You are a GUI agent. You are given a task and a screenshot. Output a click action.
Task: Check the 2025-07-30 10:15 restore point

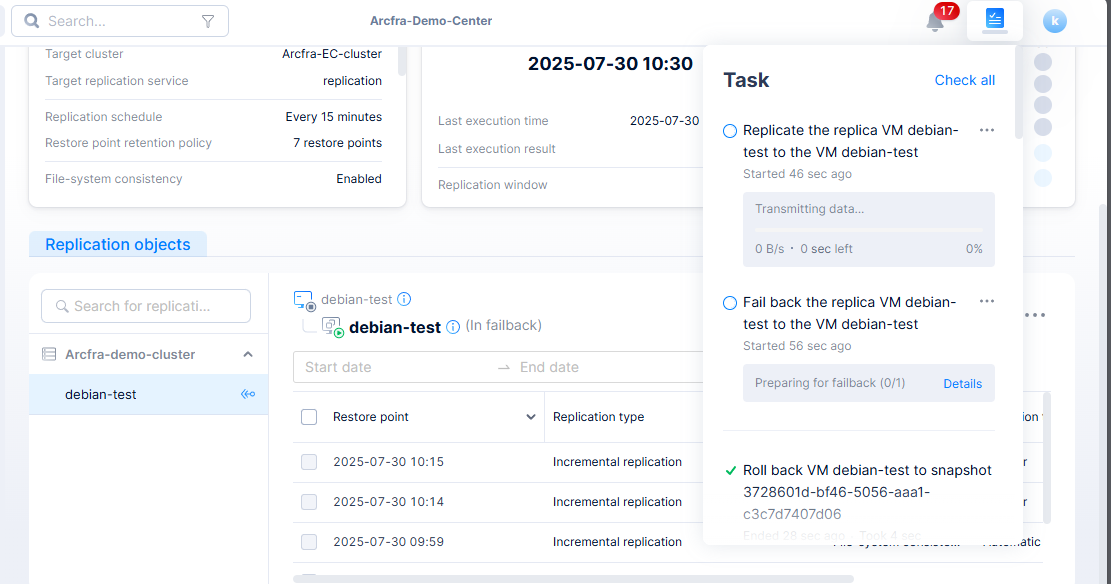click(309, 462)
